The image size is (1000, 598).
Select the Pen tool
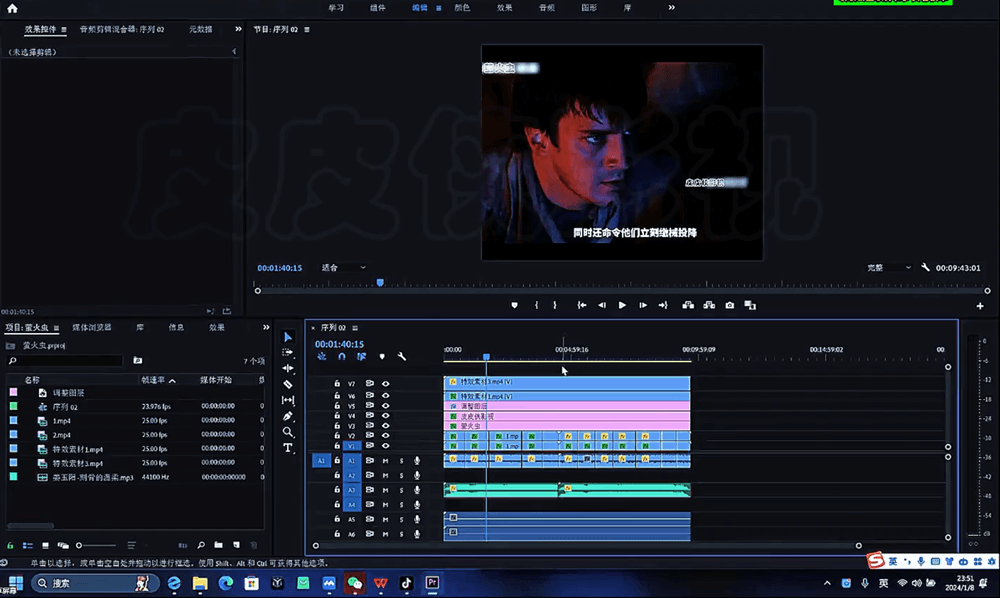[288, 416]
